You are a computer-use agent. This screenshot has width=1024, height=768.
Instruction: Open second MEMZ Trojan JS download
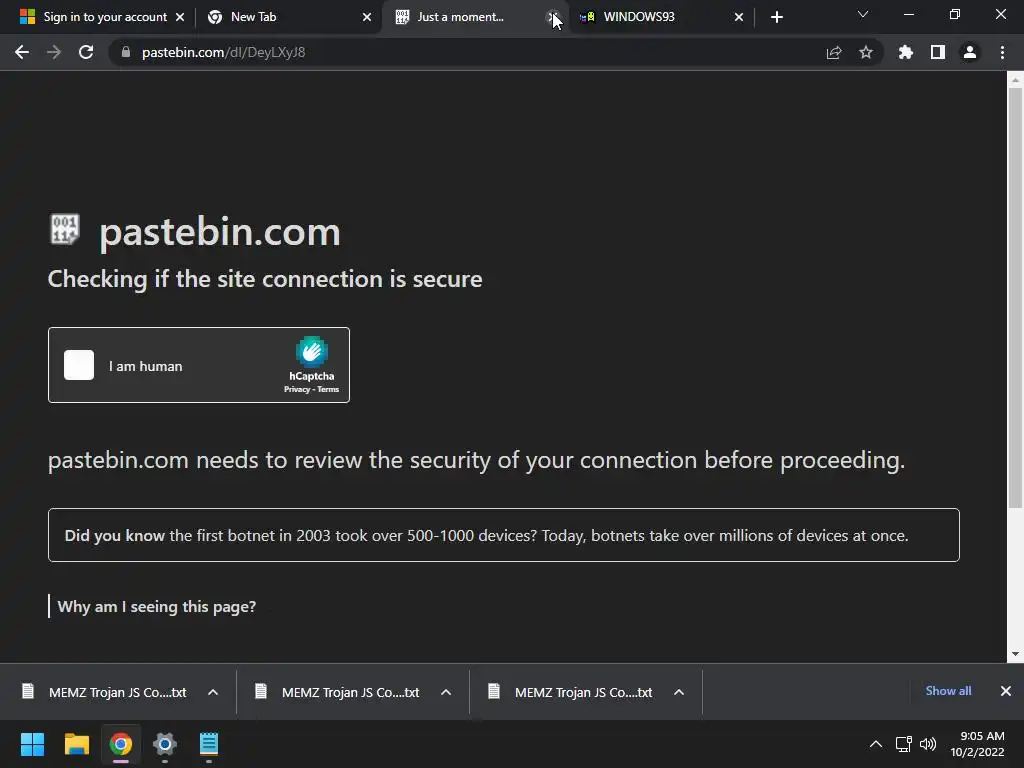coord(340,692)
